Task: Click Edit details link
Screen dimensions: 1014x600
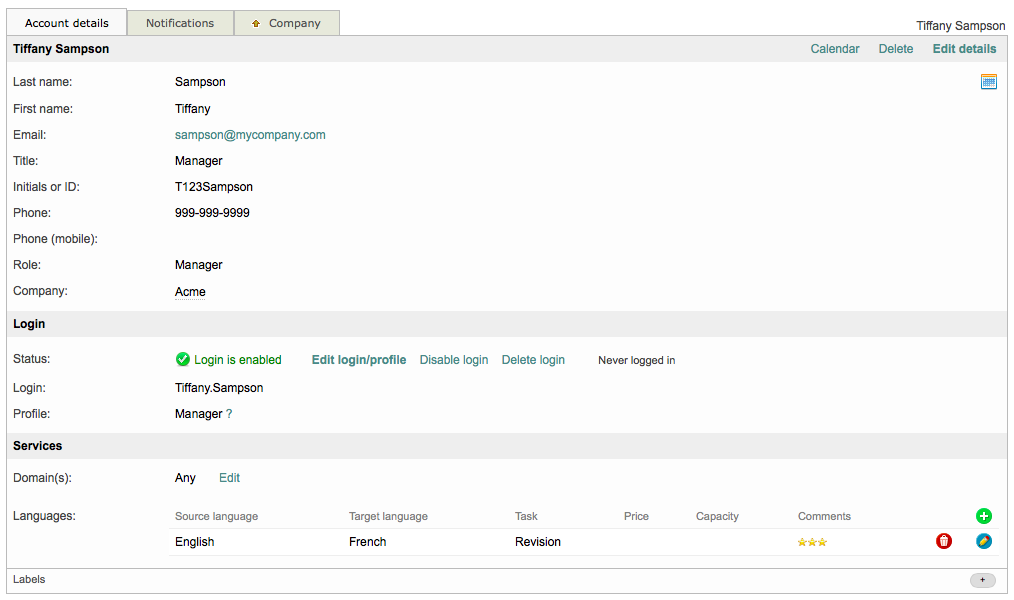Action: [x=964, y=49]
